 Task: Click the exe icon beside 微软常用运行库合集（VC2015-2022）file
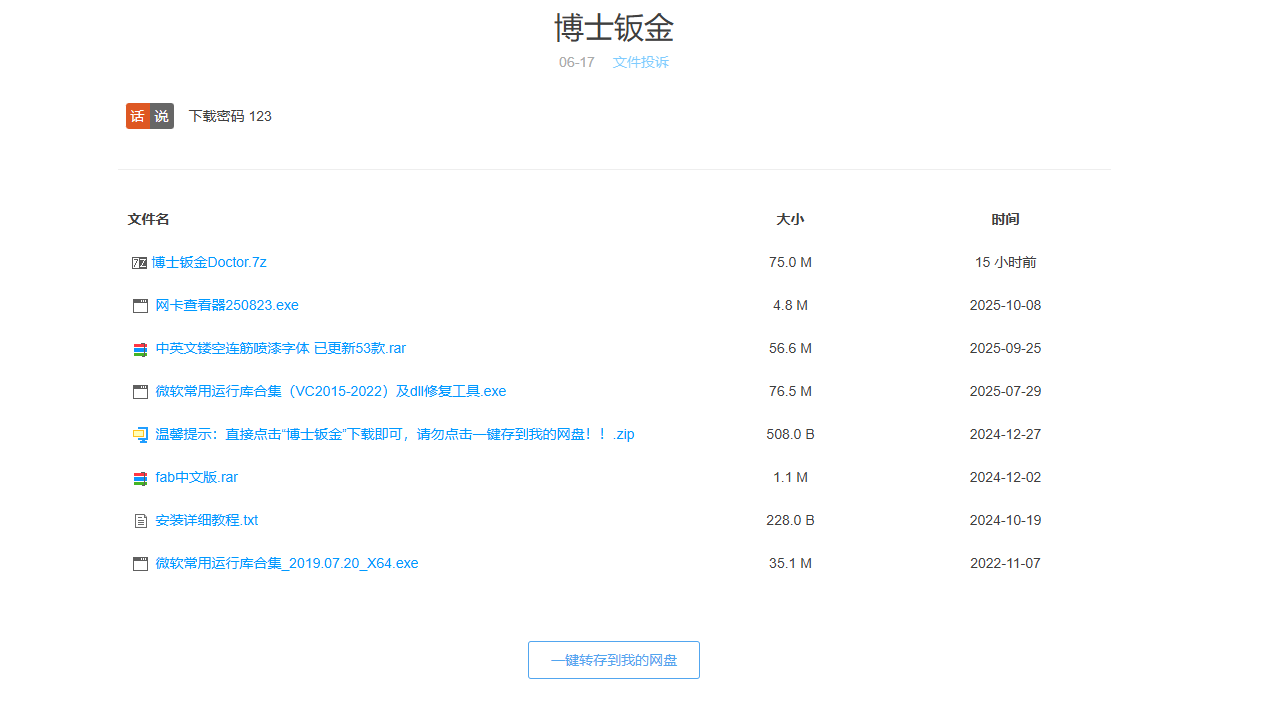[x=140, y=391]
